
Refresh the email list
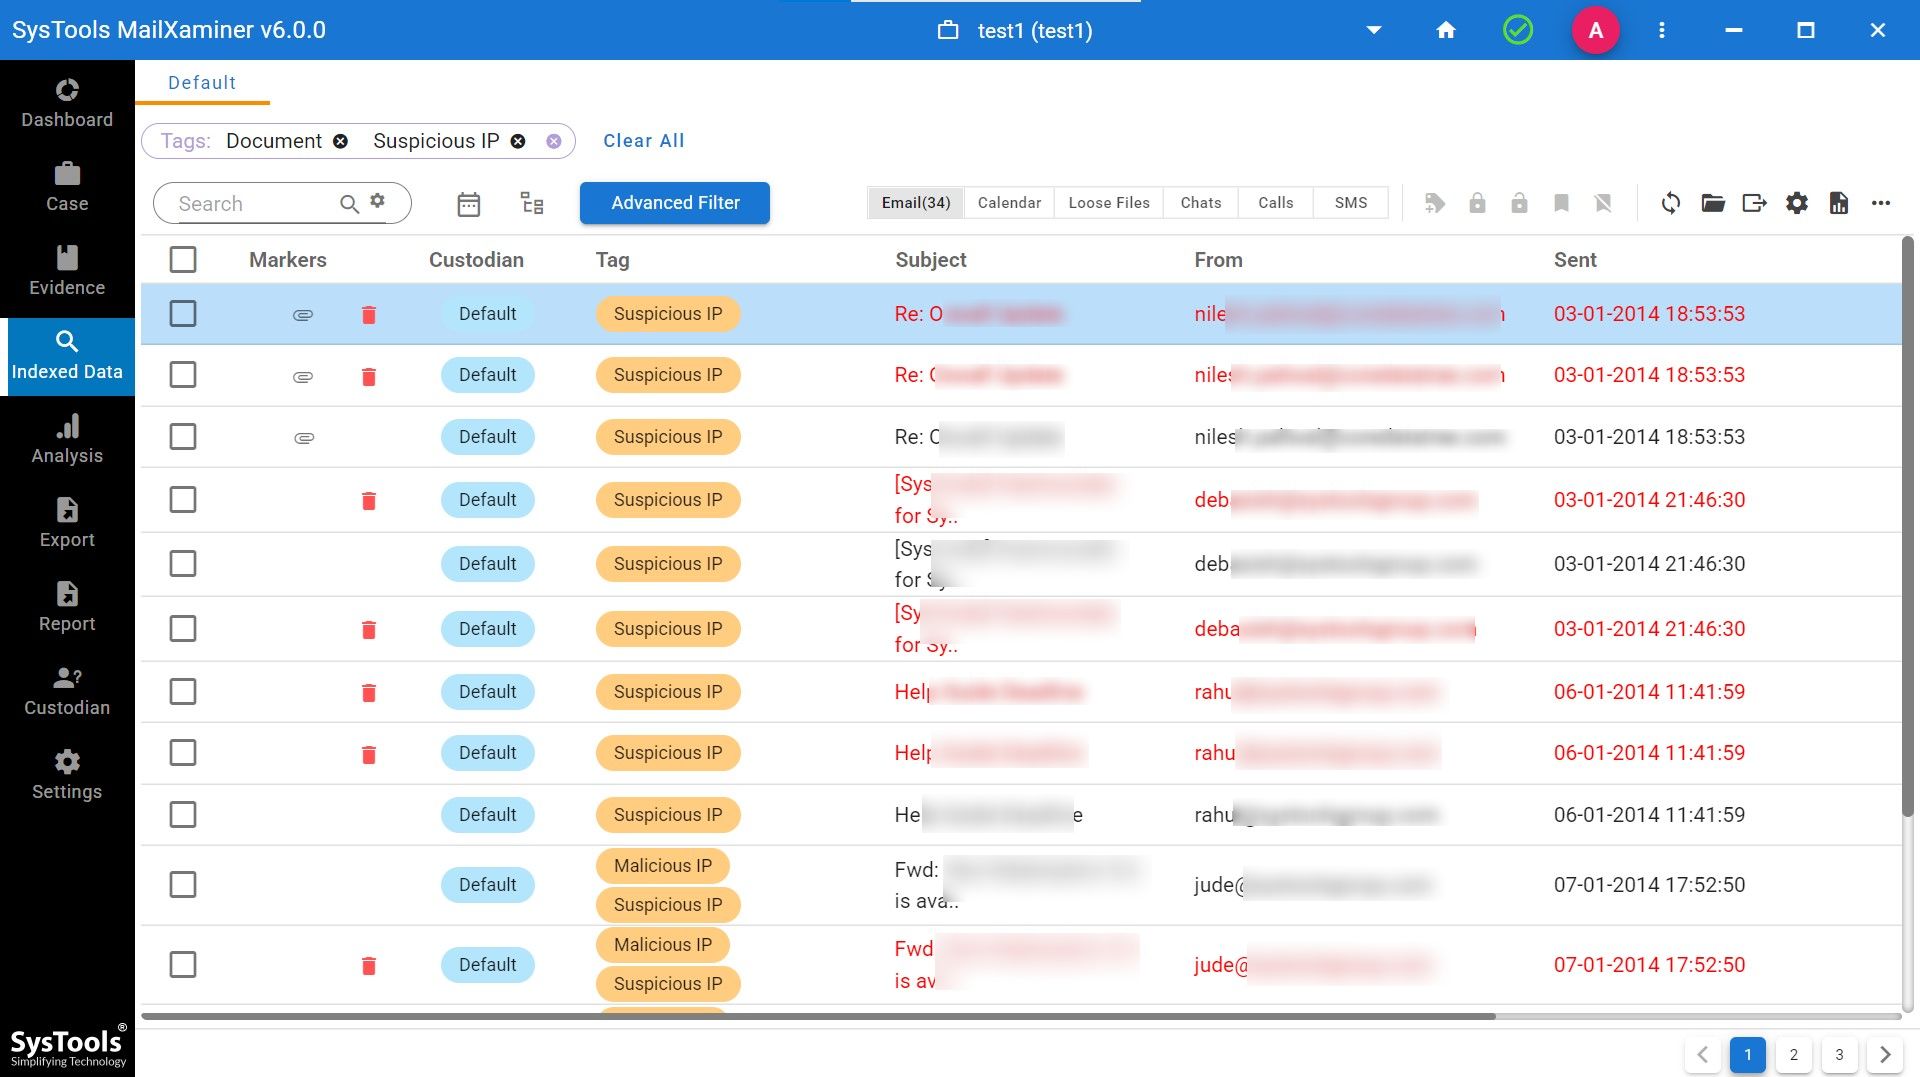[1671, 203]
